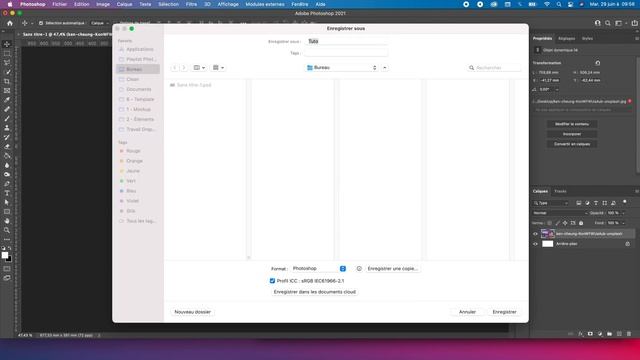Click the new group folder icon
Viewport: 640px width, 360px height.
609,334
